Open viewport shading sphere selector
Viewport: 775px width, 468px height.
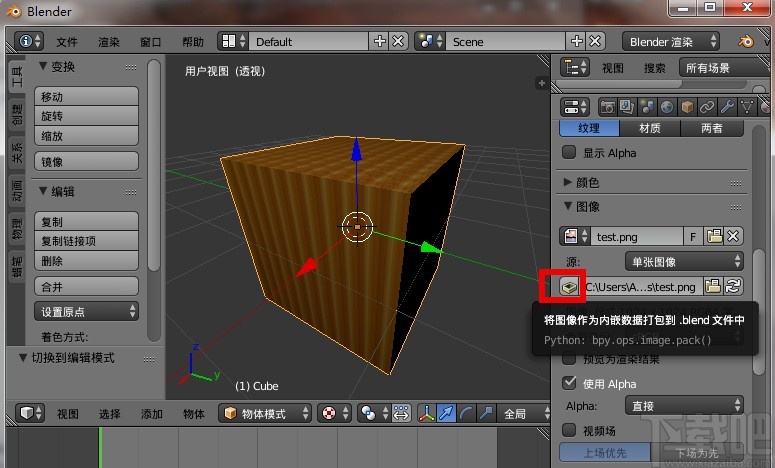334,413
